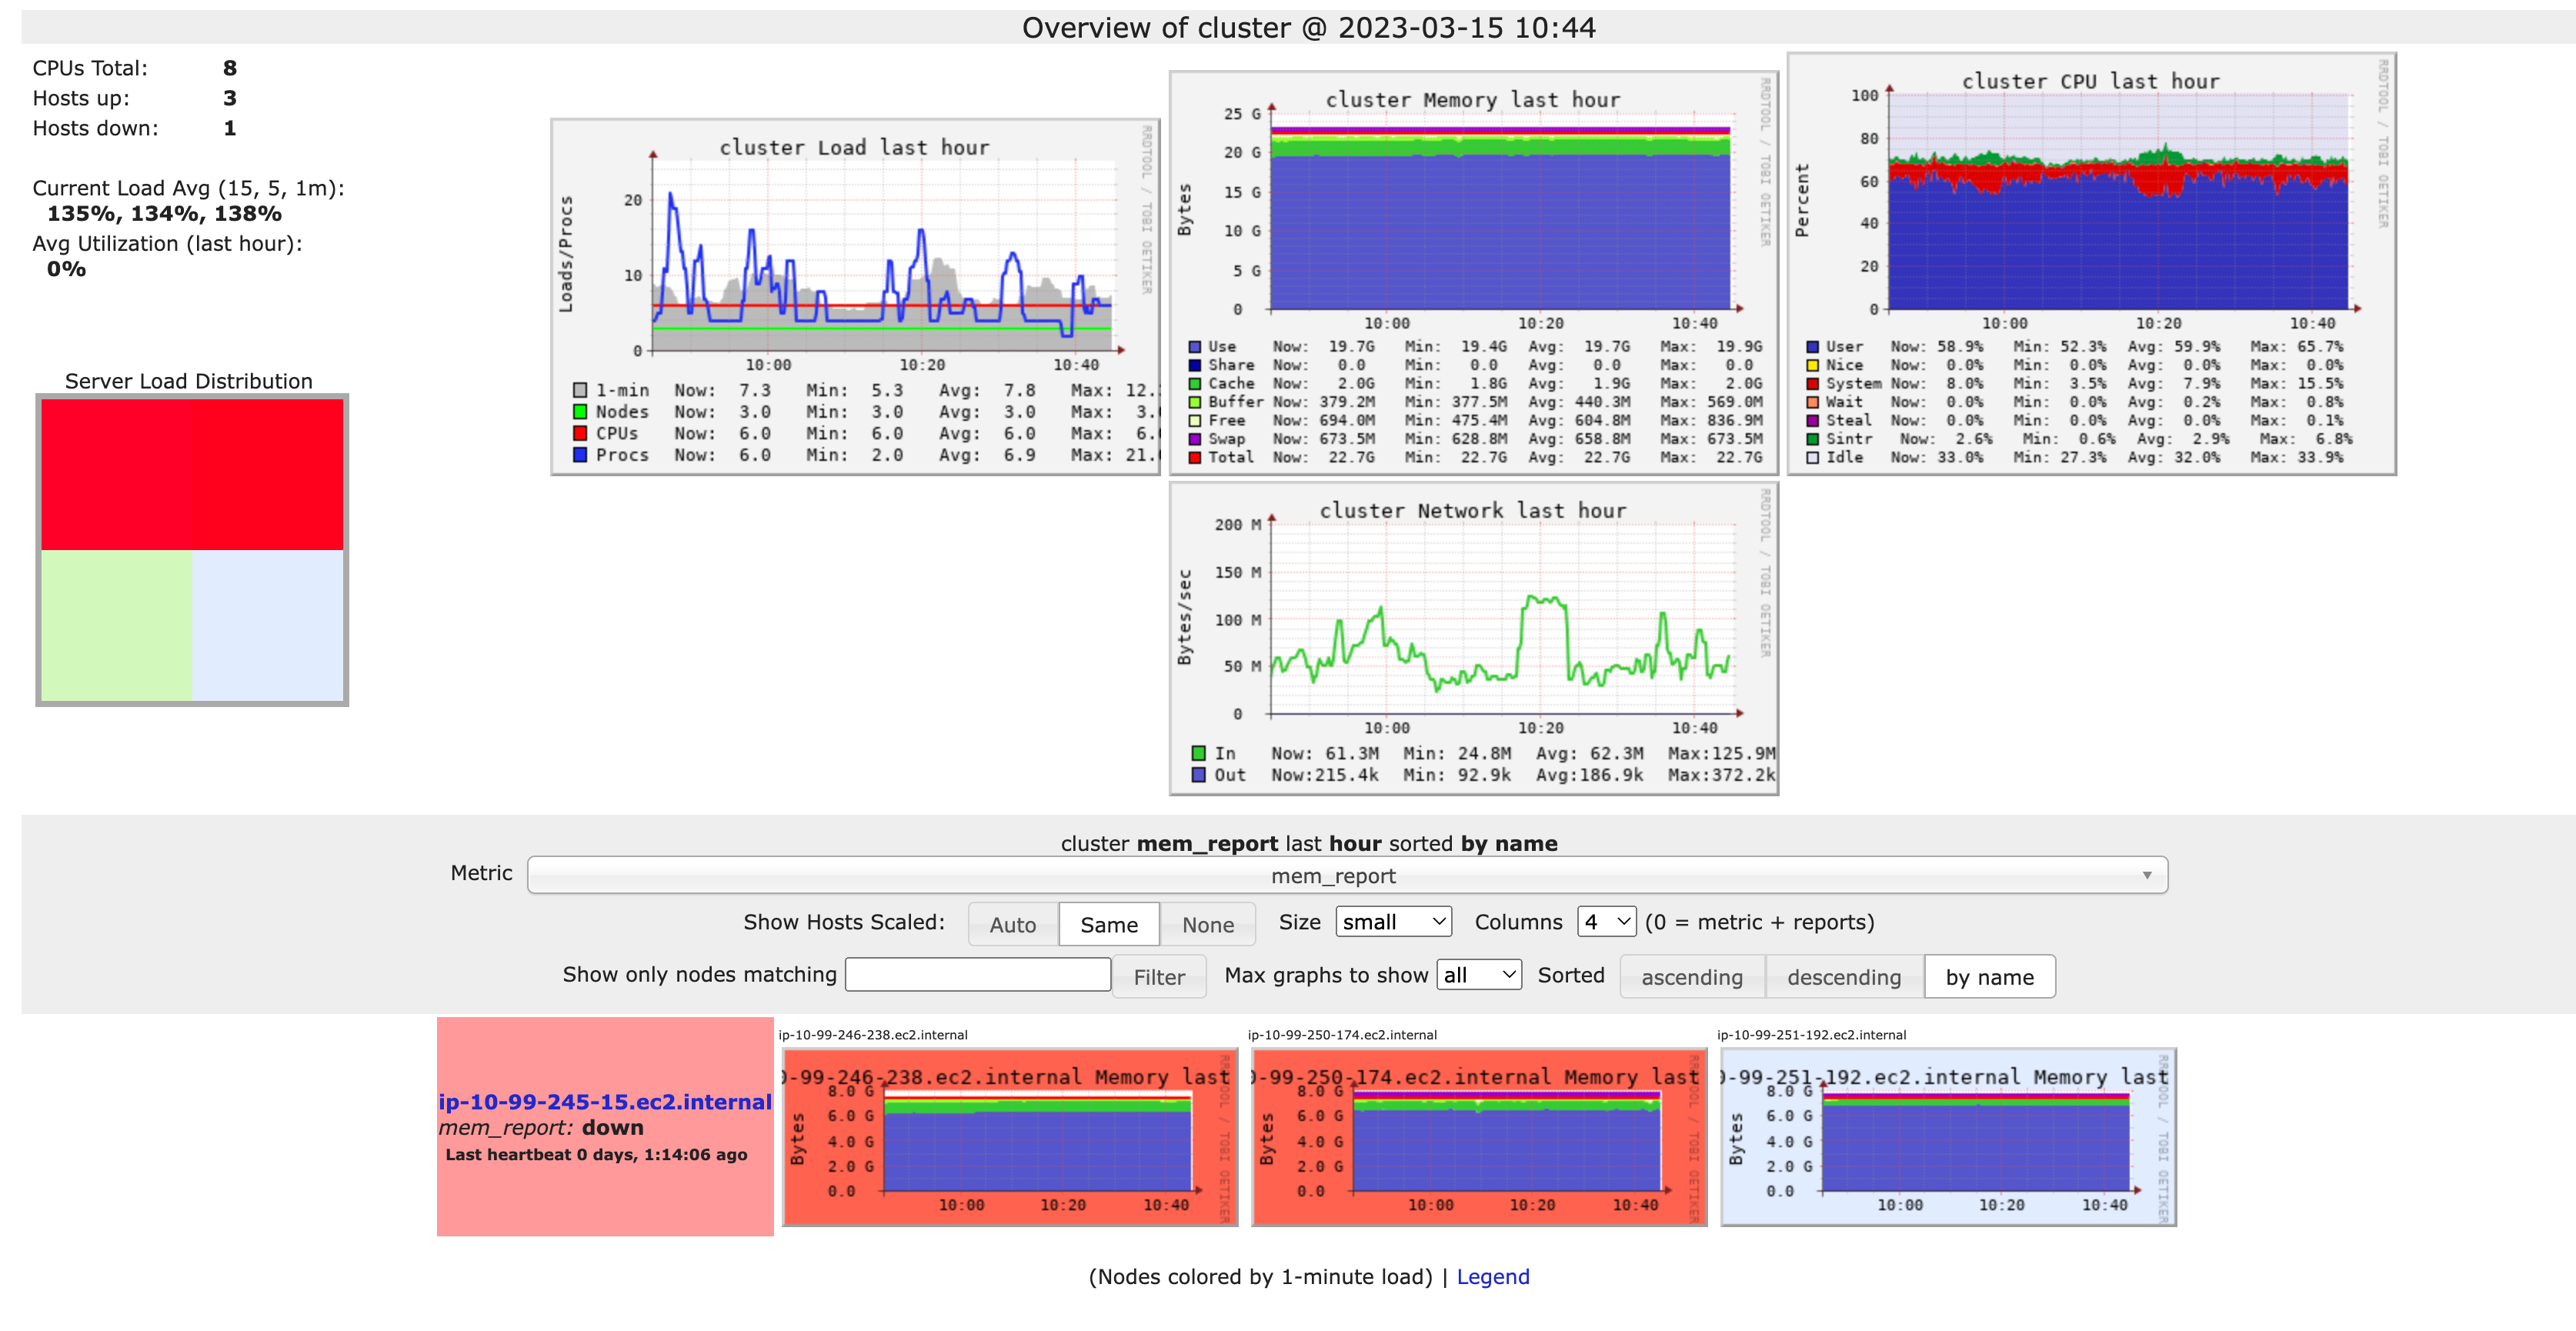Select None host scaling
The width and height of the screenshot is (2576, 1331).
click(1207, 924)
